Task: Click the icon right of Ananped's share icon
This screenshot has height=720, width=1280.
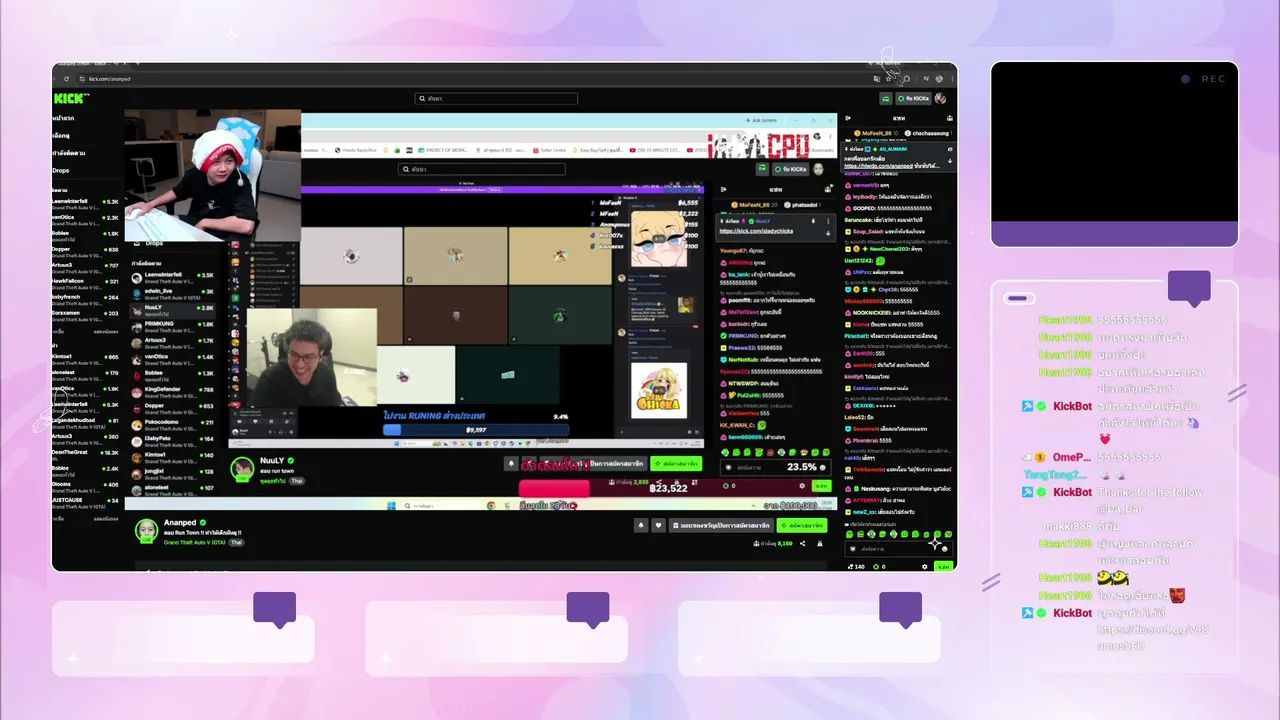Action: coord(820,544)
